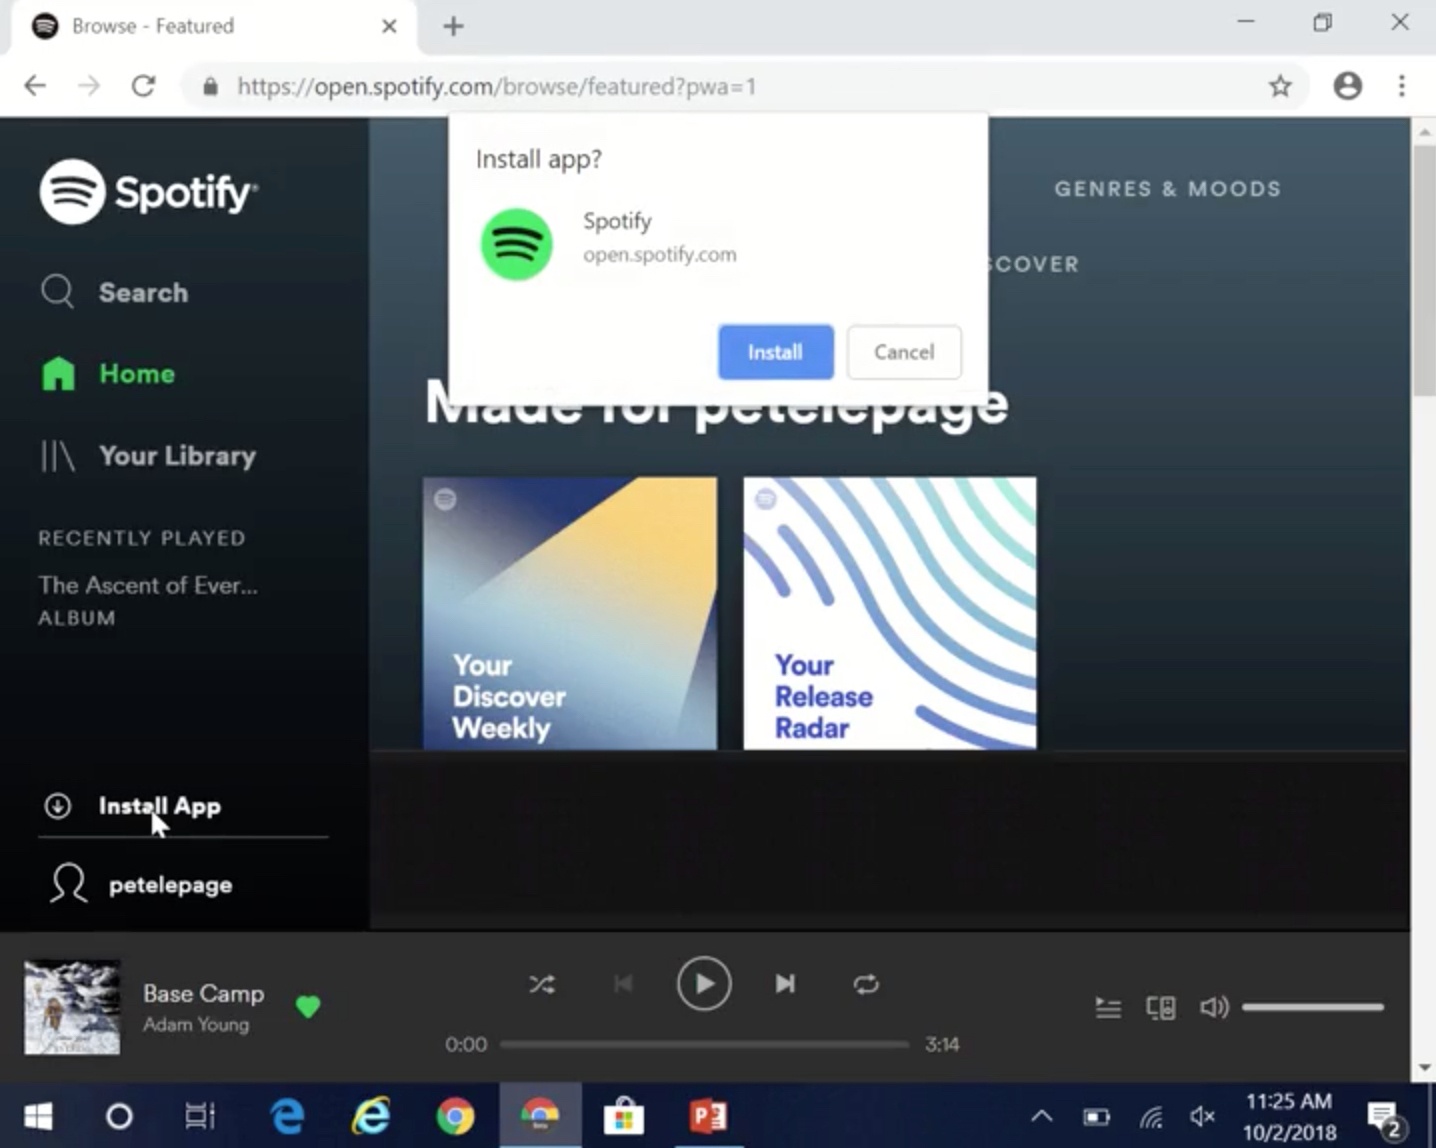
Task: Open Cortana from the taskbar circle
Action: coord(119,1116)
